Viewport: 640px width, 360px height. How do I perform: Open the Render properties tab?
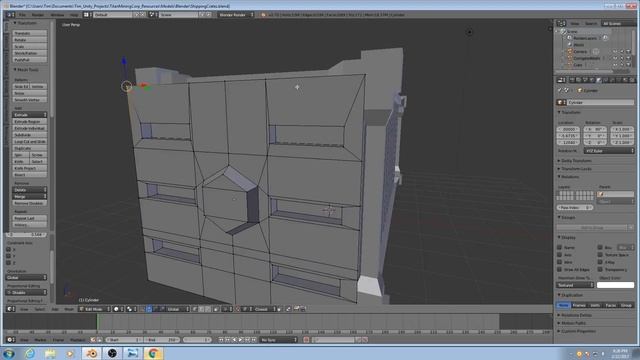[571, 80]
